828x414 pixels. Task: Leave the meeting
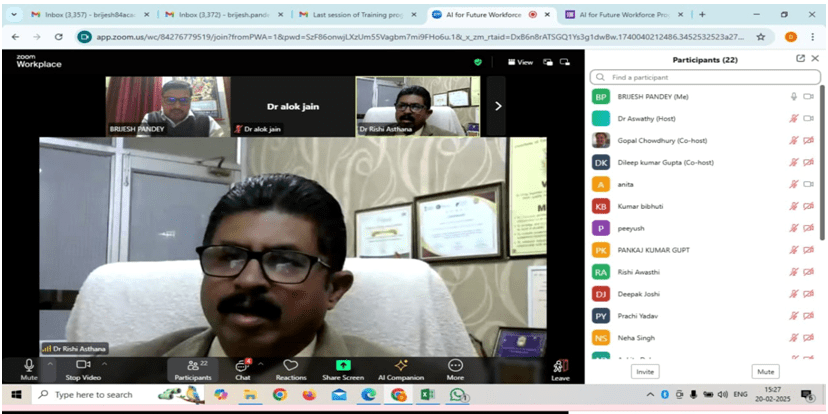click(560, 368)
